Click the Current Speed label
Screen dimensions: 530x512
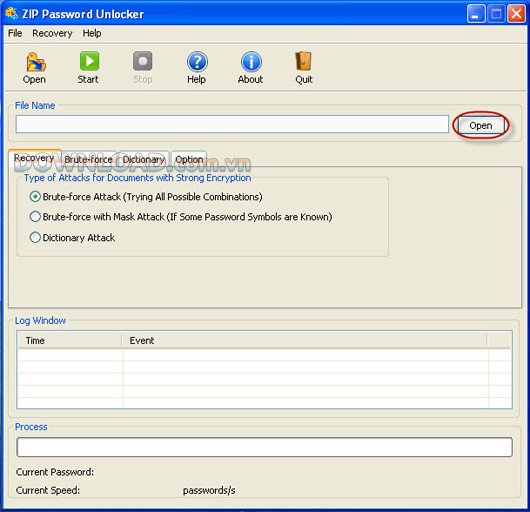(x=48, y=490)
